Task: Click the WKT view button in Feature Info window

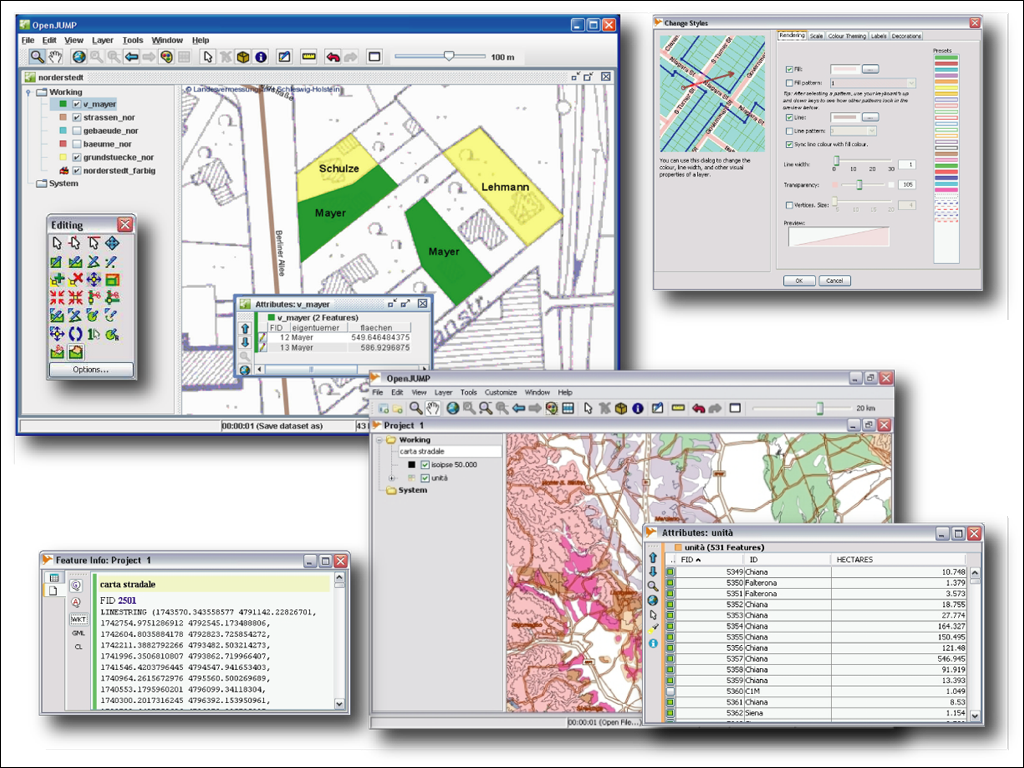Action: pos(78,618)
